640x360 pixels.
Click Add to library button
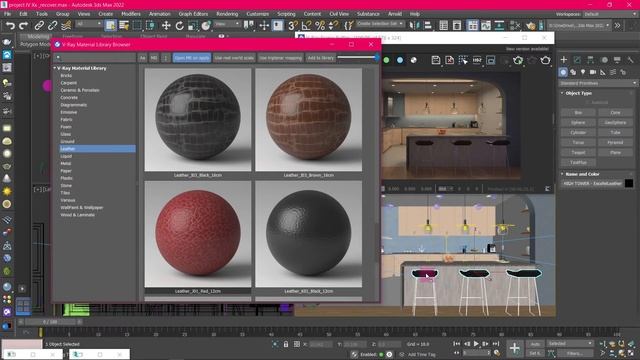(x=320, y=58)
